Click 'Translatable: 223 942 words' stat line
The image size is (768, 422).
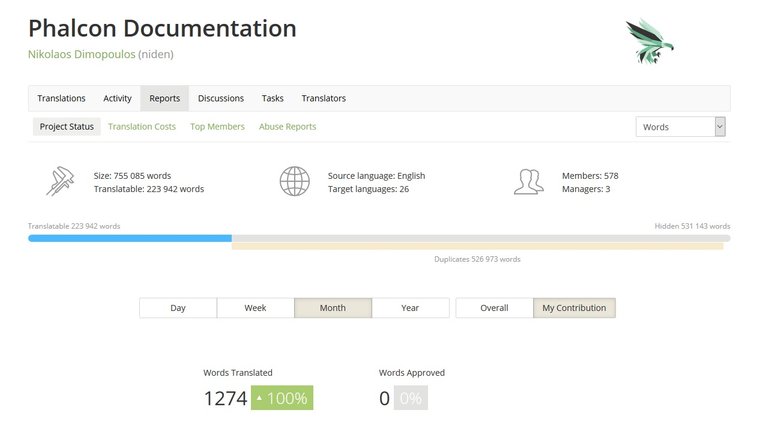149,189
